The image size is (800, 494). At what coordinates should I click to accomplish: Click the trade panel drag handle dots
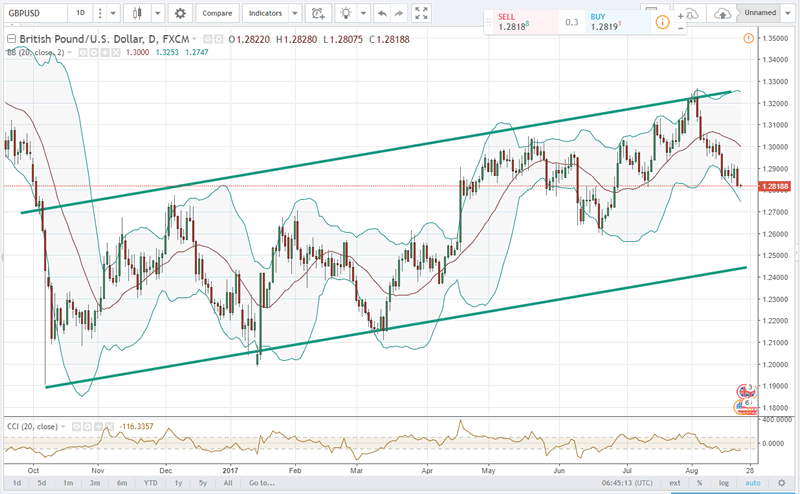click(x=489, y=22)
